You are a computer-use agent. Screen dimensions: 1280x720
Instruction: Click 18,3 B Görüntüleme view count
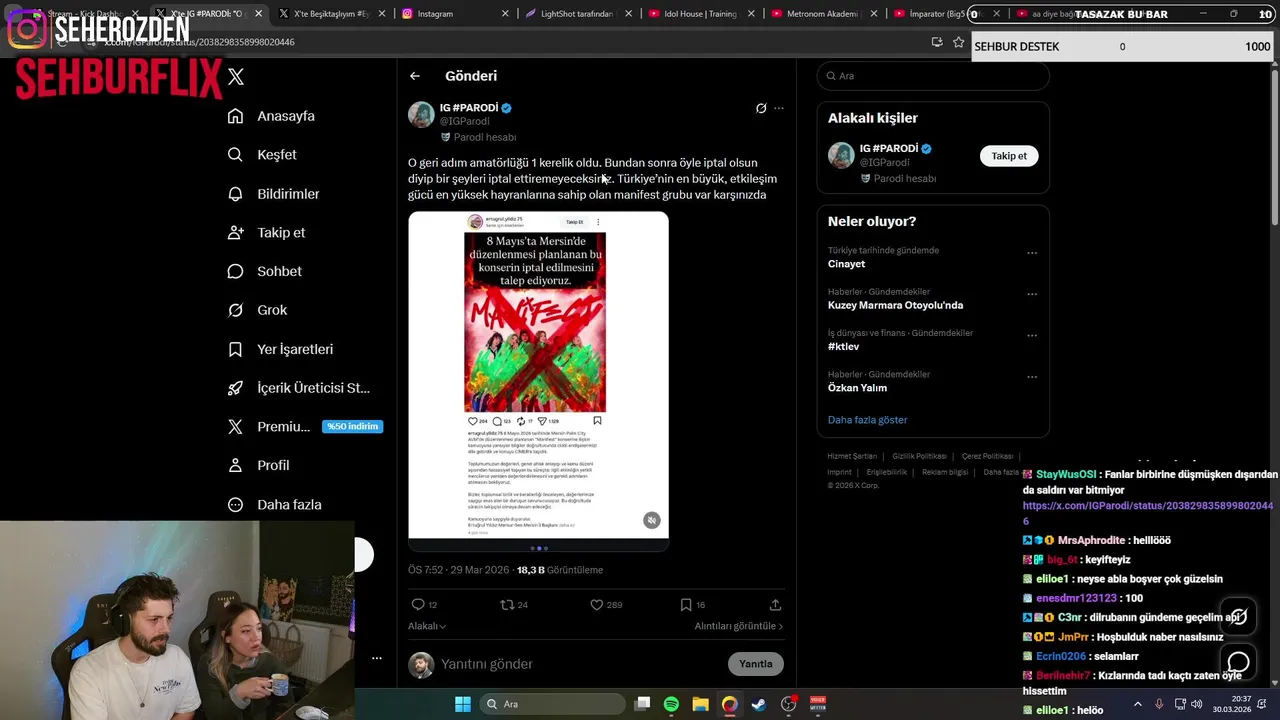[x=560, y=570]
